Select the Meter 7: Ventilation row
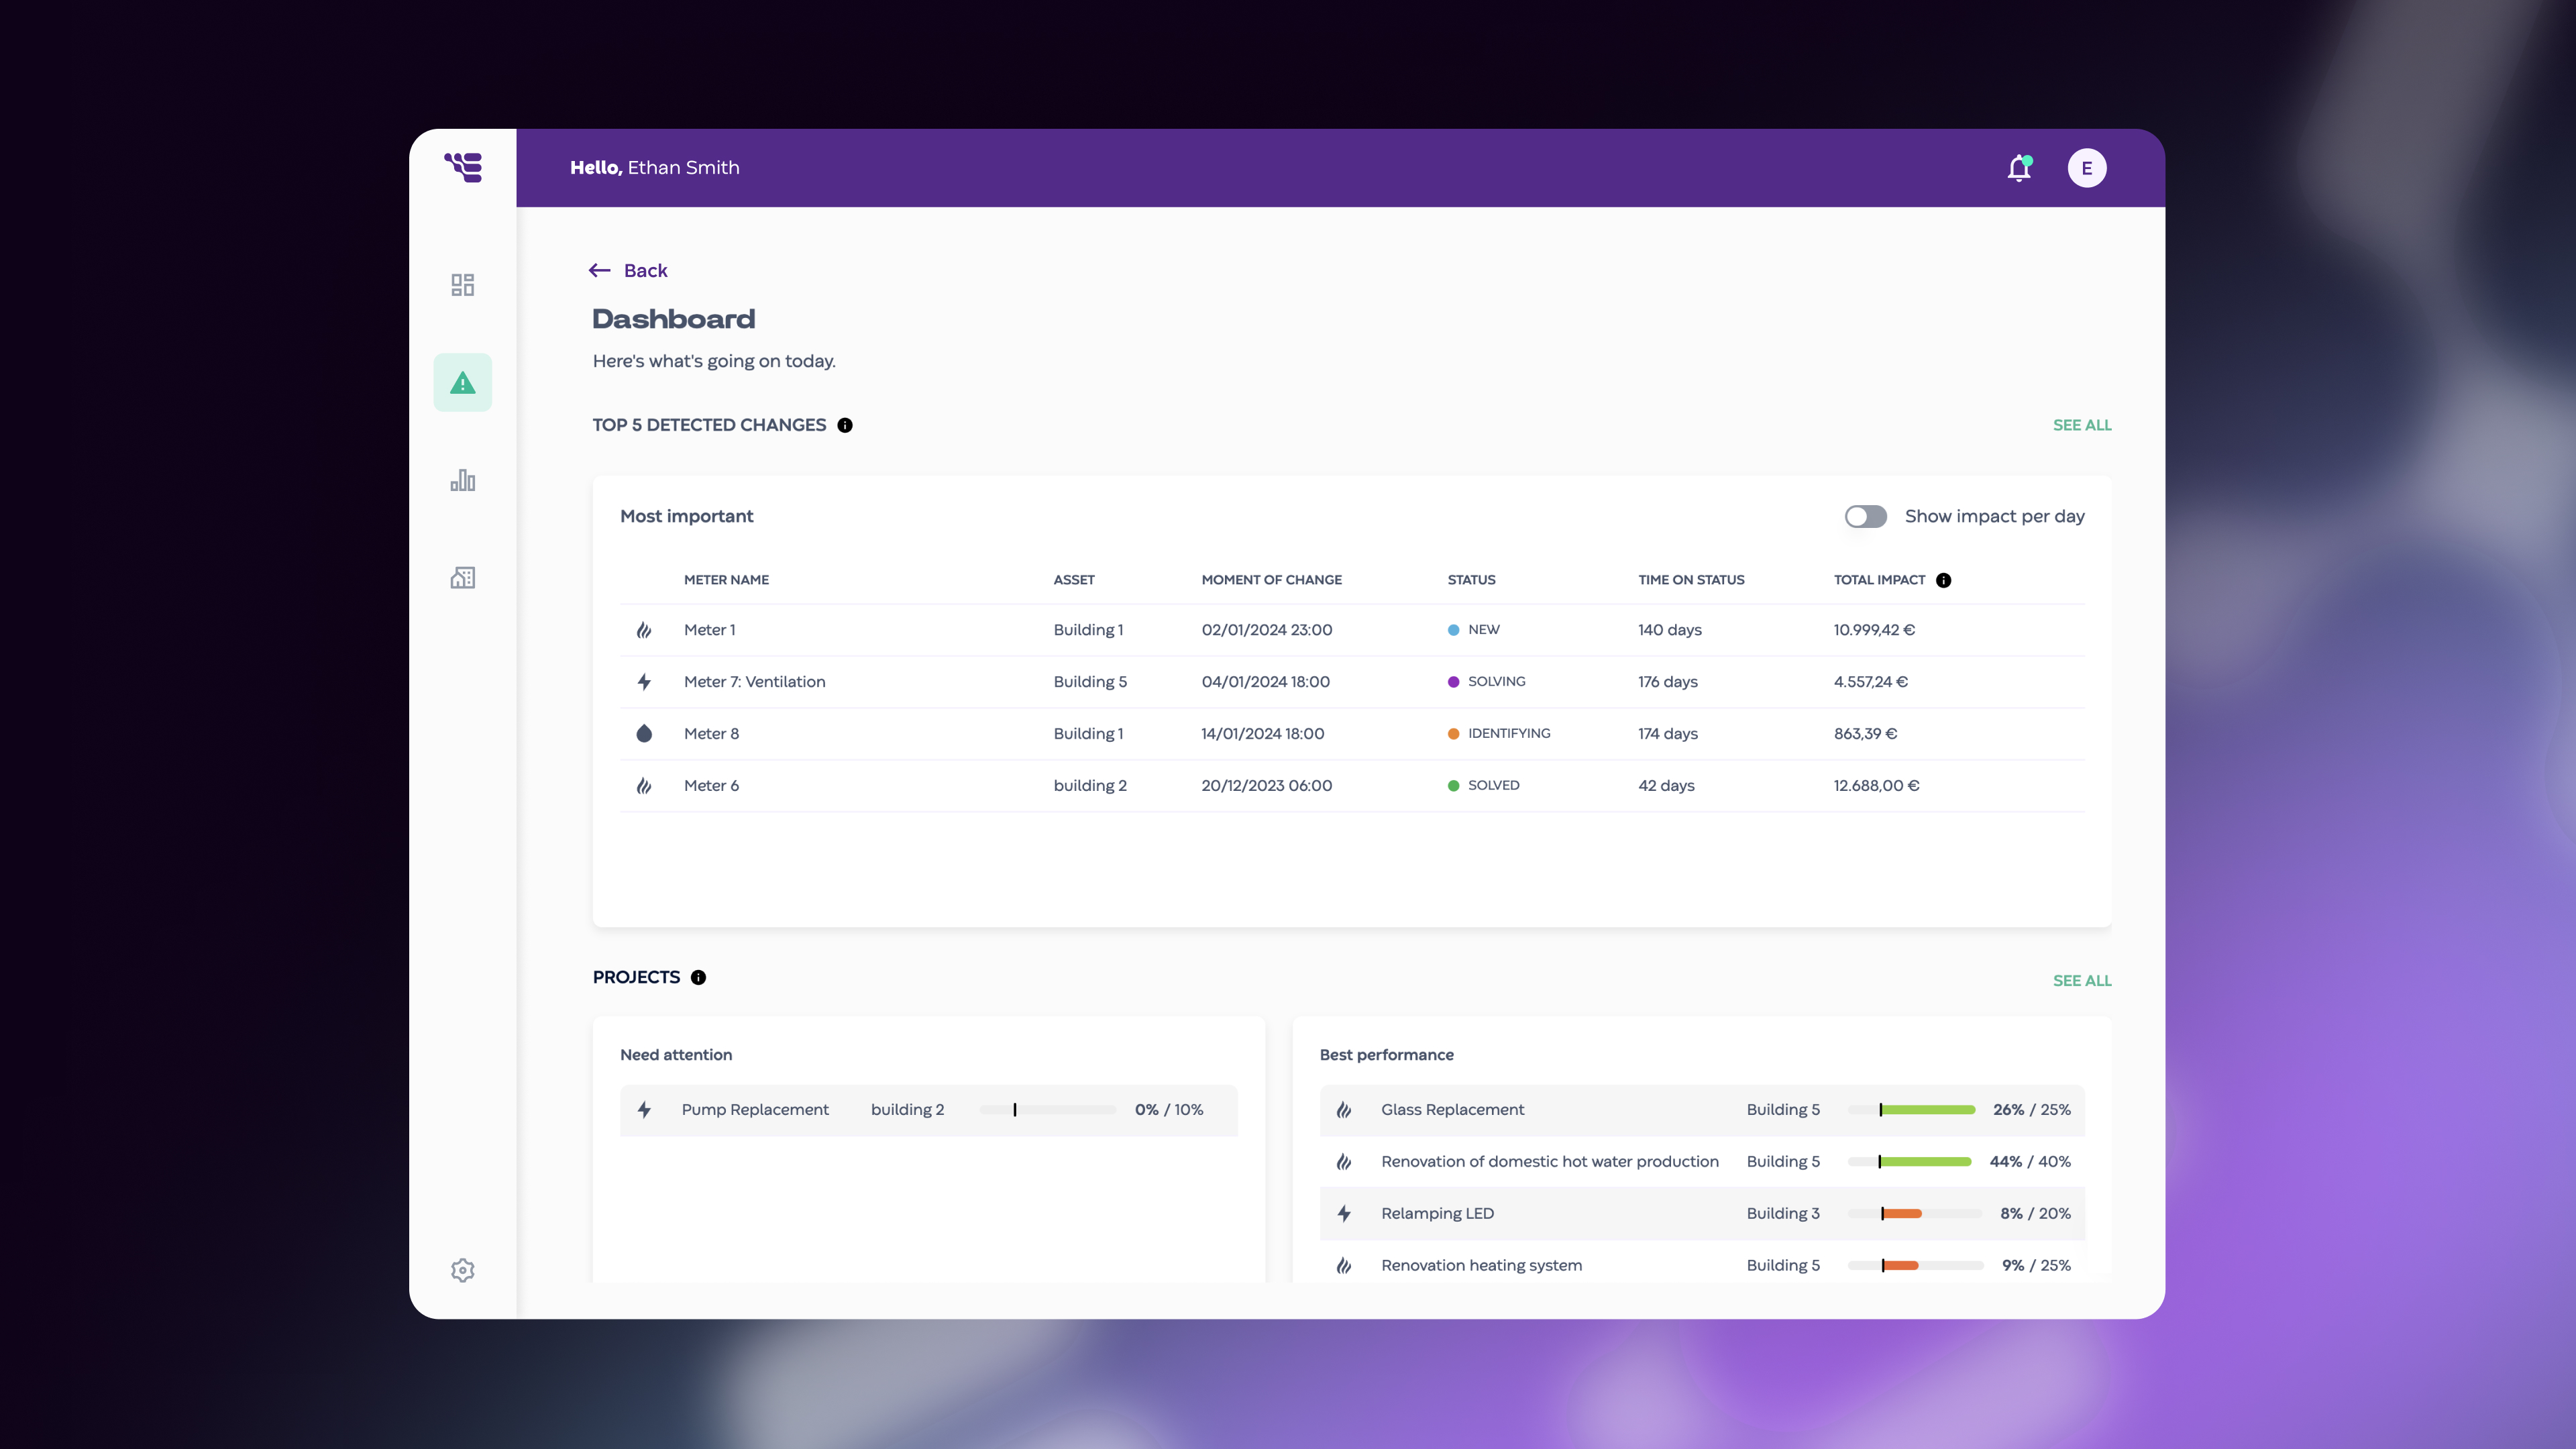Image resolution: width=2576 pixels, height=1449 pixels. 1300,682
